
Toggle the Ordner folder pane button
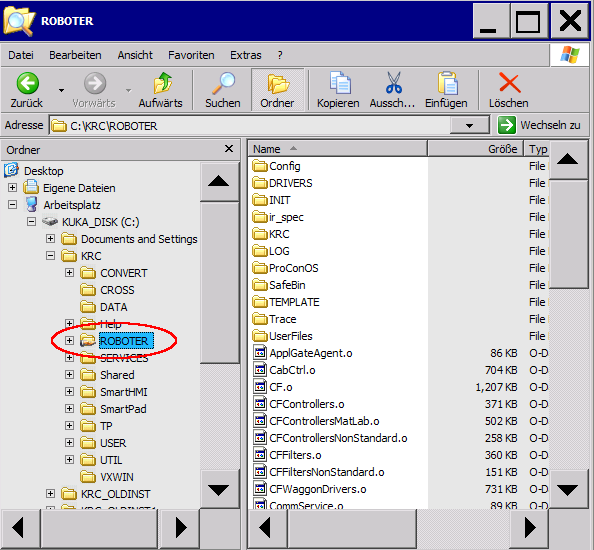coord(277,91)
